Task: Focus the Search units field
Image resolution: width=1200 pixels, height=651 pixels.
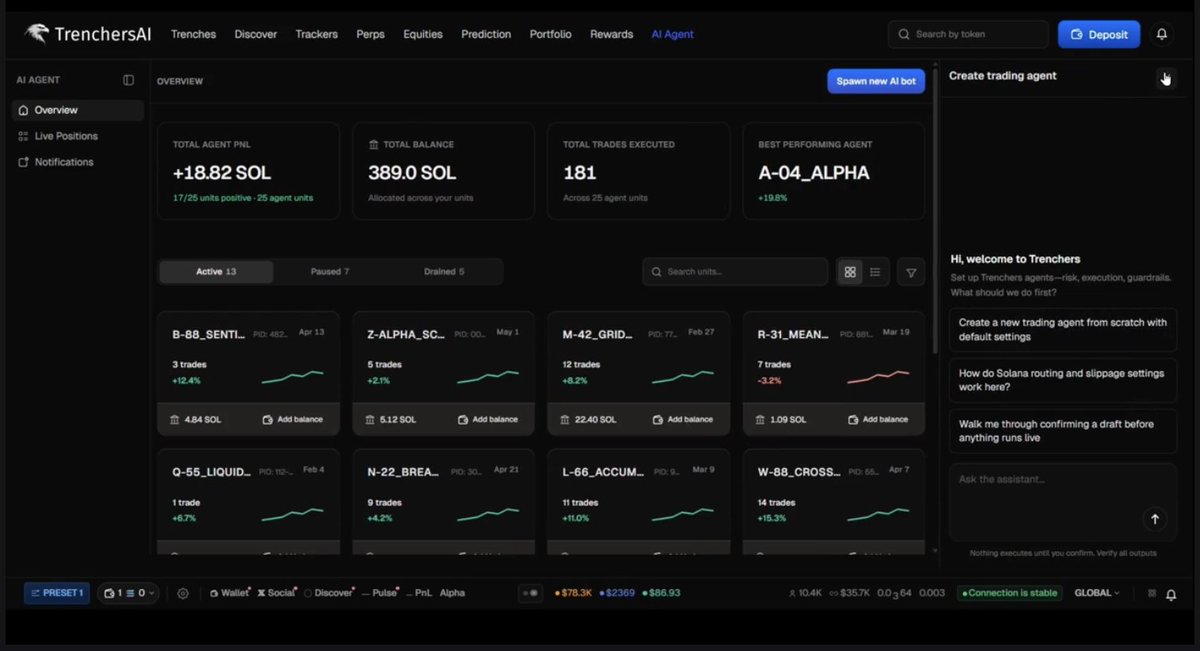Action: pos(735,272)
